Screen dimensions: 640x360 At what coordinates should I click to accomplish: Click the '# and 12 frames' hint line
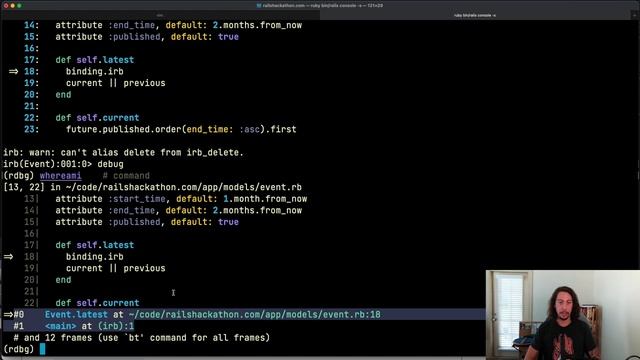tap(142, 338)
